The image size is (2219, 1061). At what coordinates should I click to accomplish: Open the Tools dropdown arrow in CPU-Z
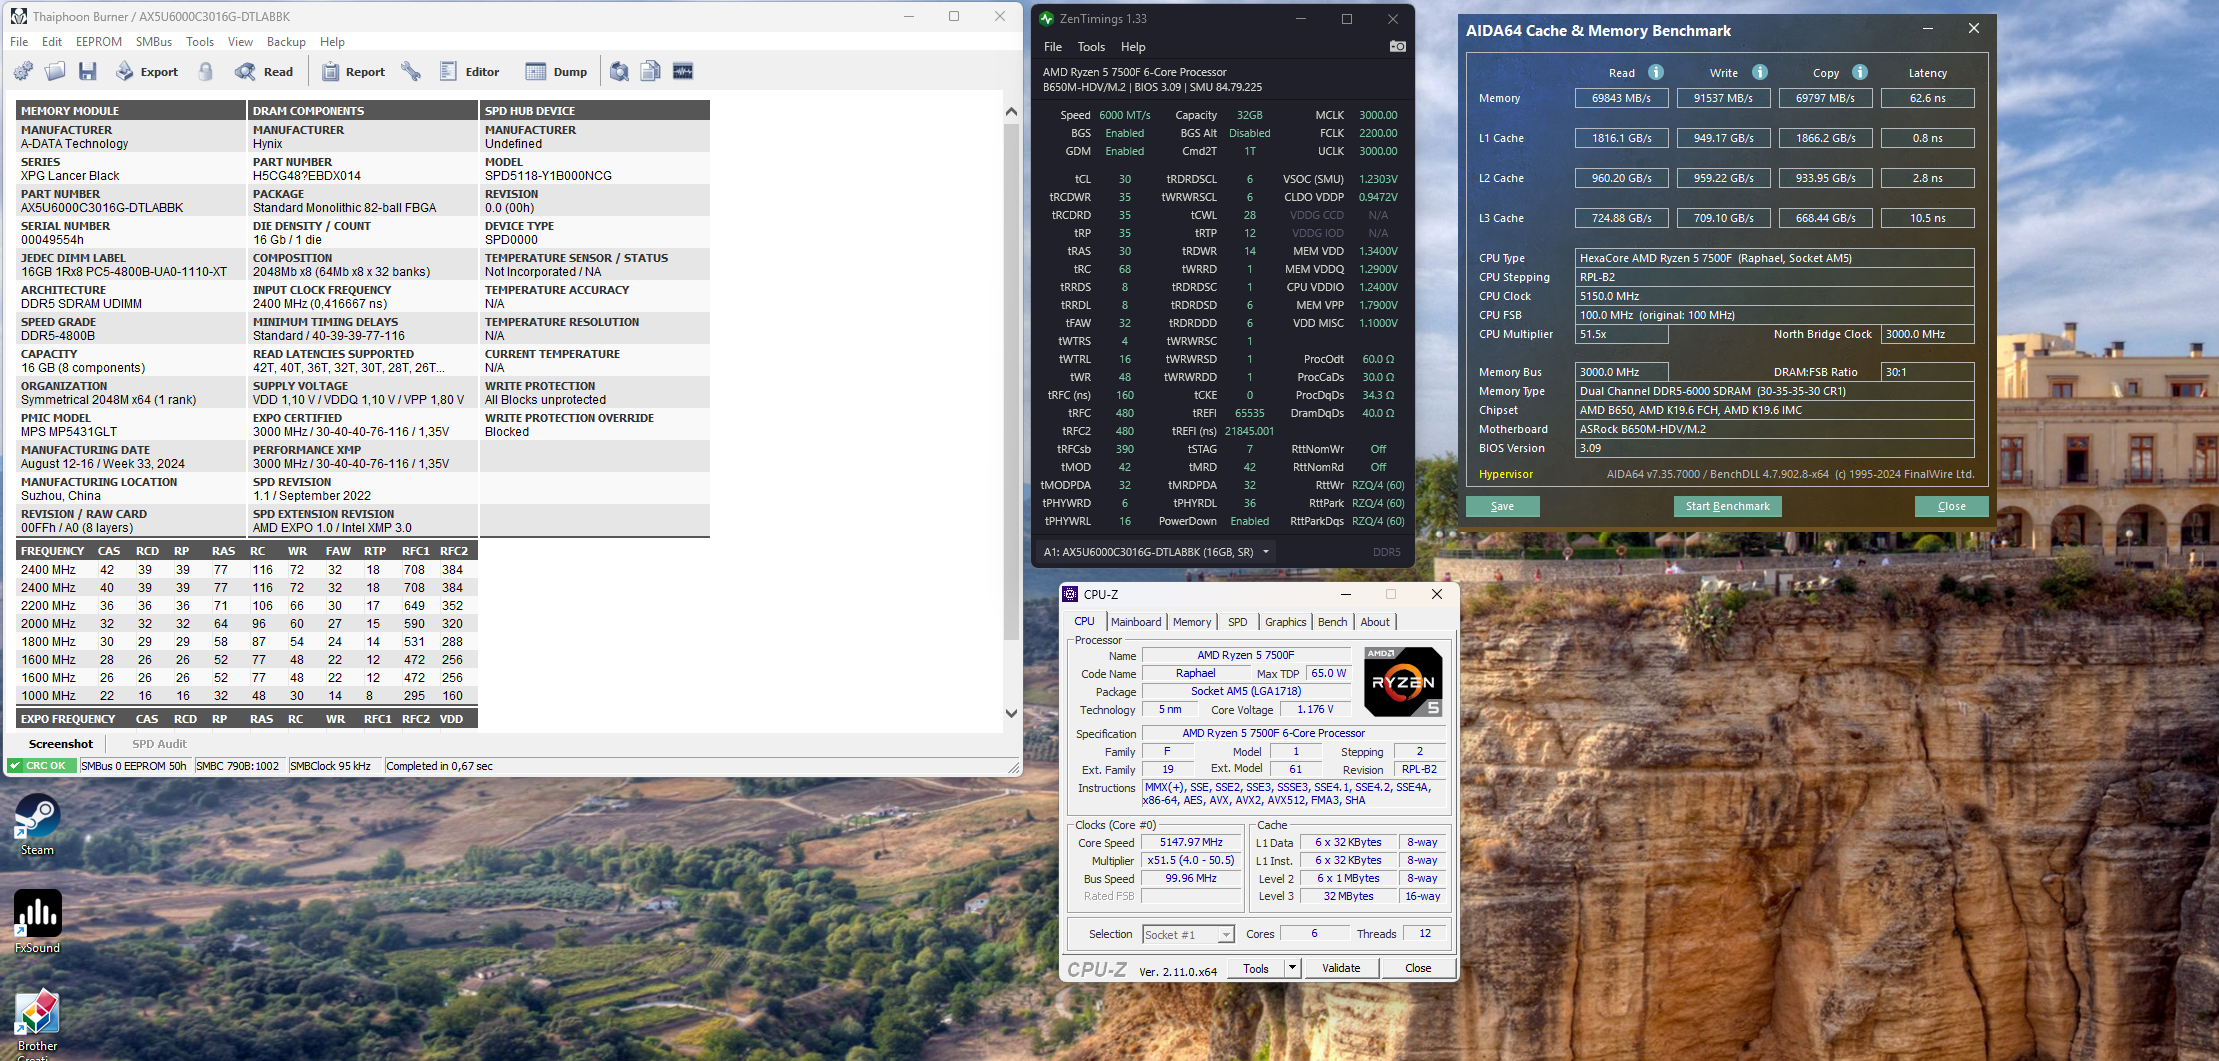[1292, 968]
